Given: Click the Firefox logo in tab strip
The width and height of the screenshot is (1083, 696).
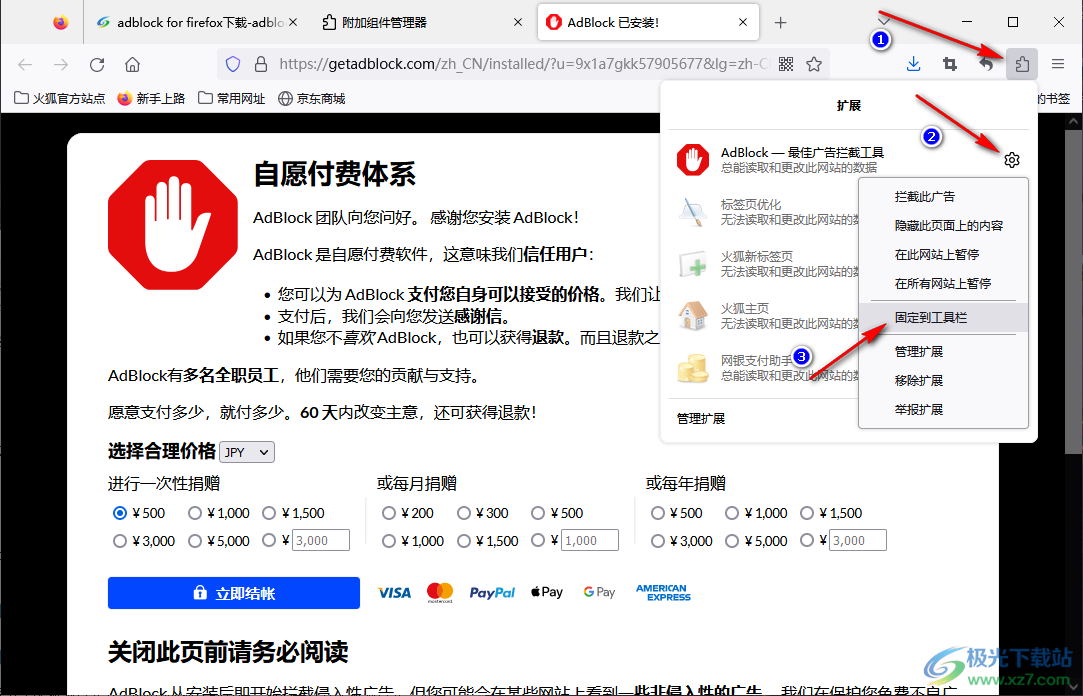Looking at the screenshot, I should 61,22.
